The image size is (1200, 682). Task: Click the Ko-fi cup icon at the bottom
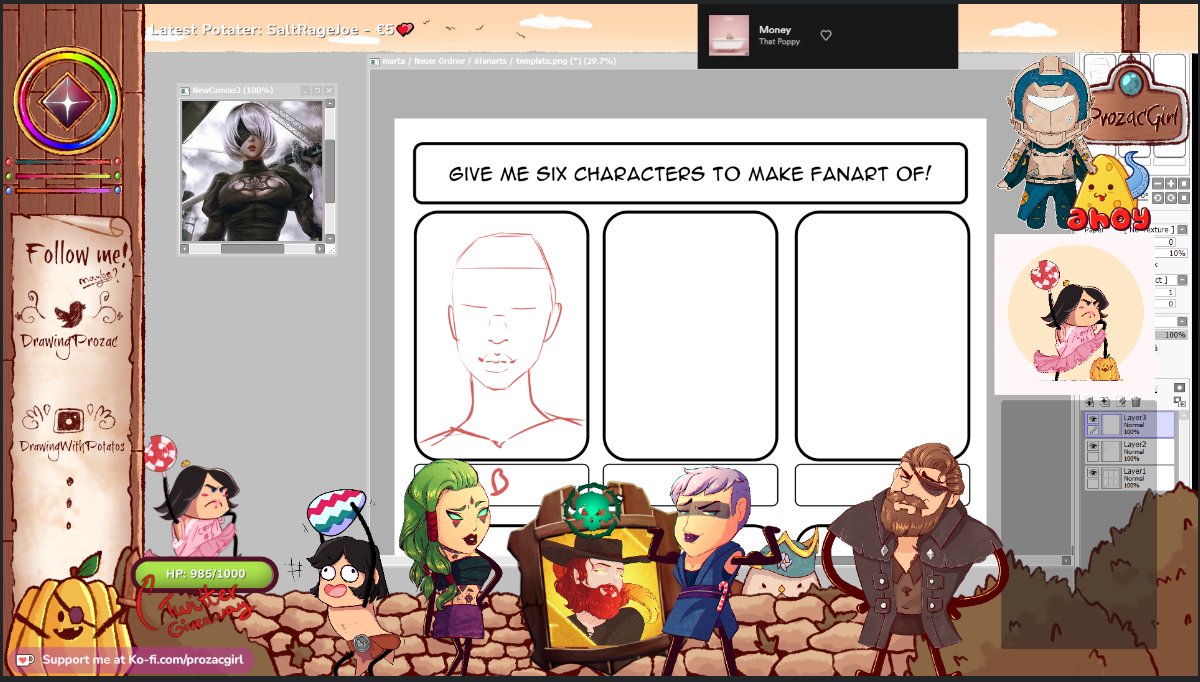click(25, 660)
